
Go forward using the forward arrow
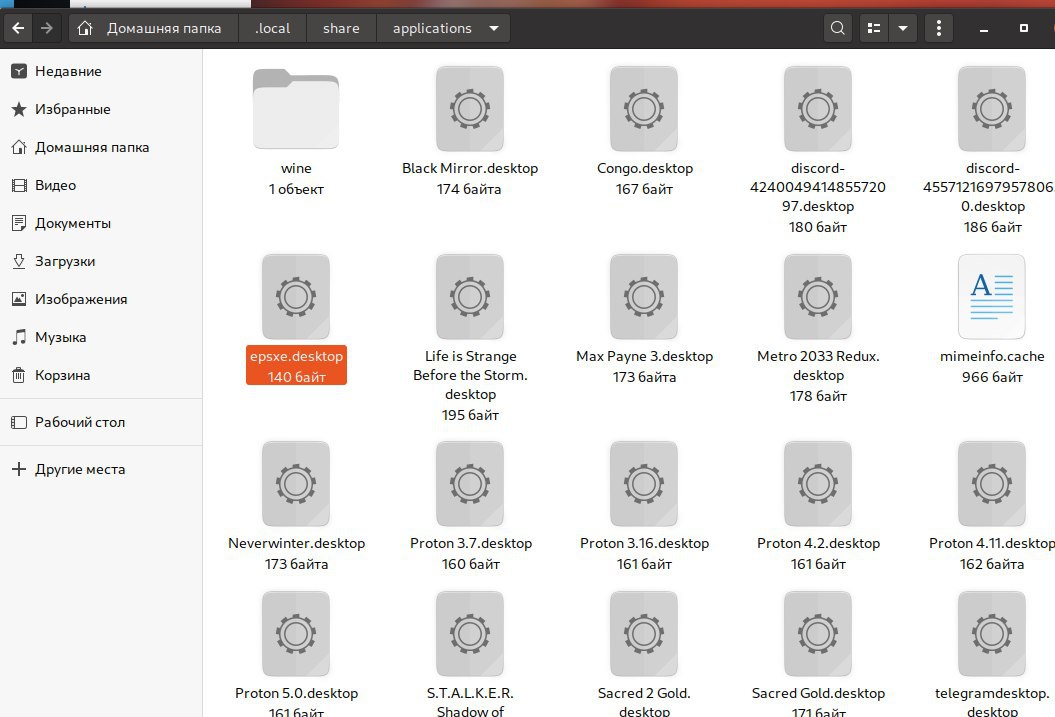(x=46, y=28)
